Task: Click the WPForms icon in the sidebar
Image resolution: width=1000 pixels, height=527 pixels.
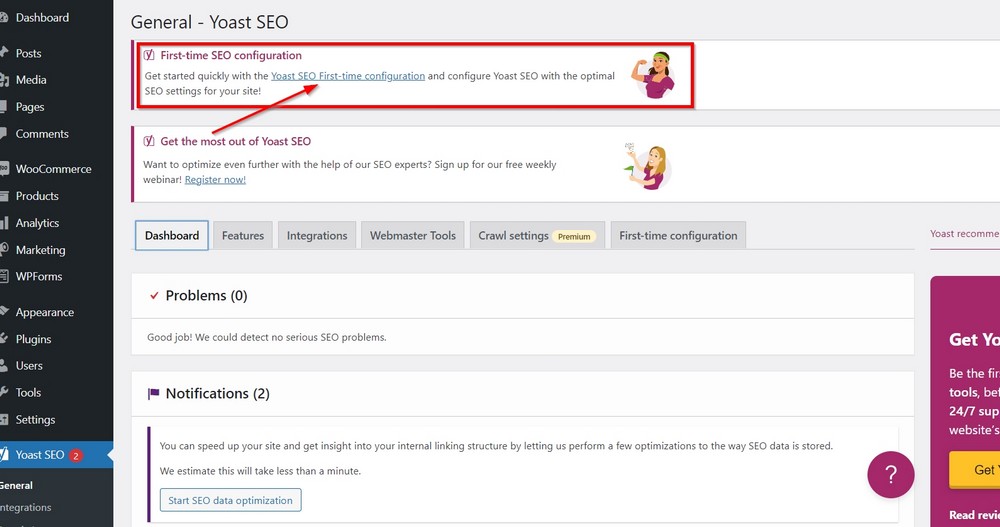Action: coord(4,277)
